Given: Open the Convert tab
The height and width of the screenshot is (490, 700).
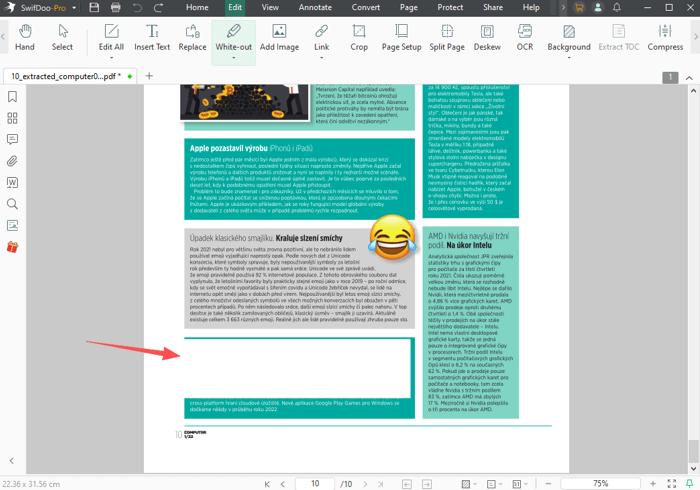Looking at the screenshot, I should click(366, 8).
